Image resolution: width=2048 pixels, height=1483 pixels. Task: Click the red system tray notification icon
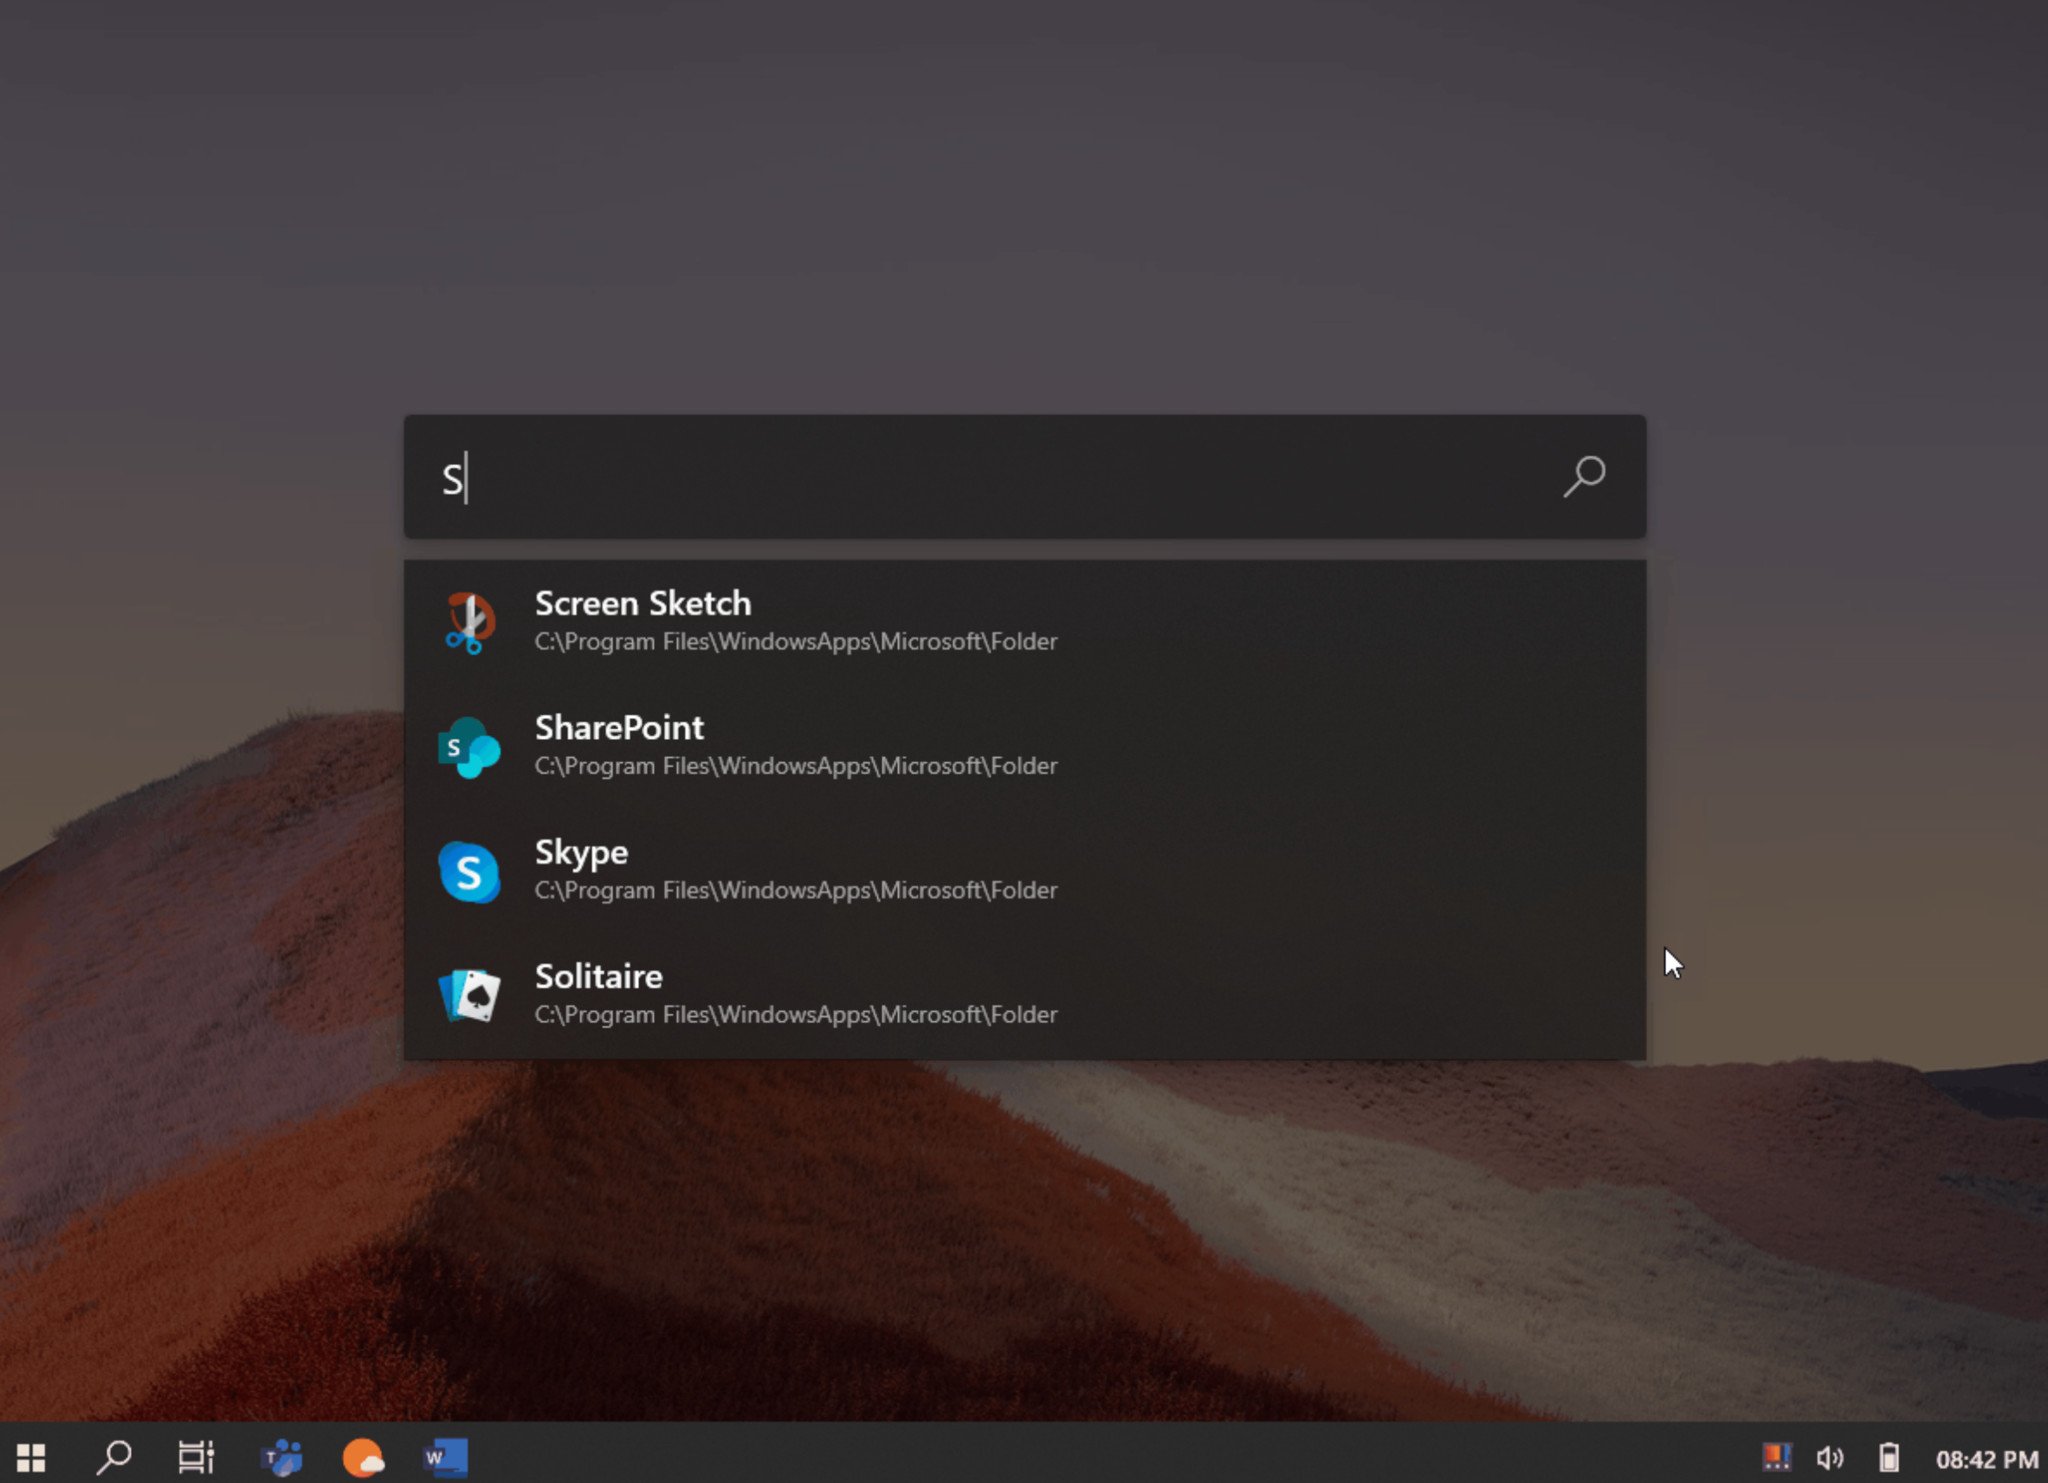click(x=1776, y=1456)
